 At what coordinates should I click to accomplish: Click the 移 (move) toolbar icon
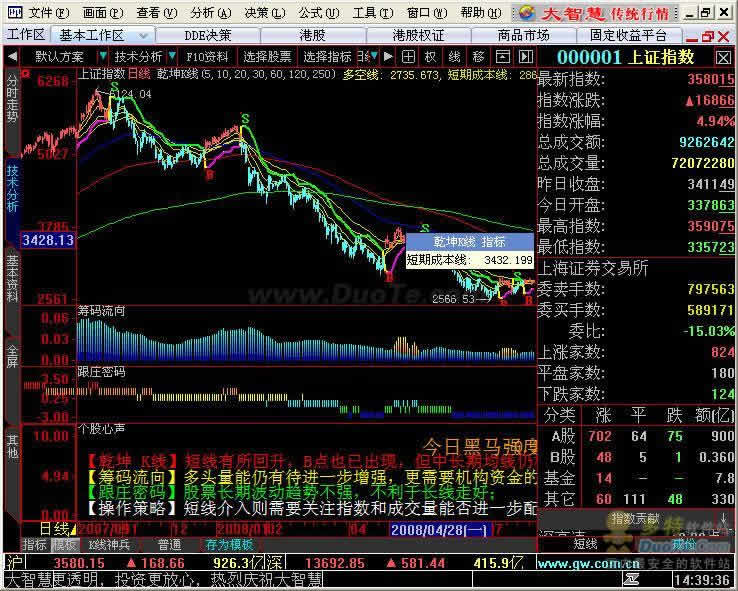coord(478,56)
